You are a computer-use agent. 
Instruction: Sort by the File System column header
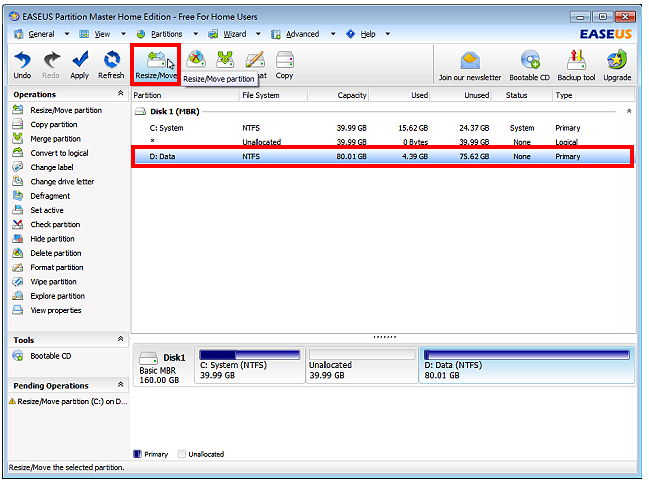click(274, 95)
